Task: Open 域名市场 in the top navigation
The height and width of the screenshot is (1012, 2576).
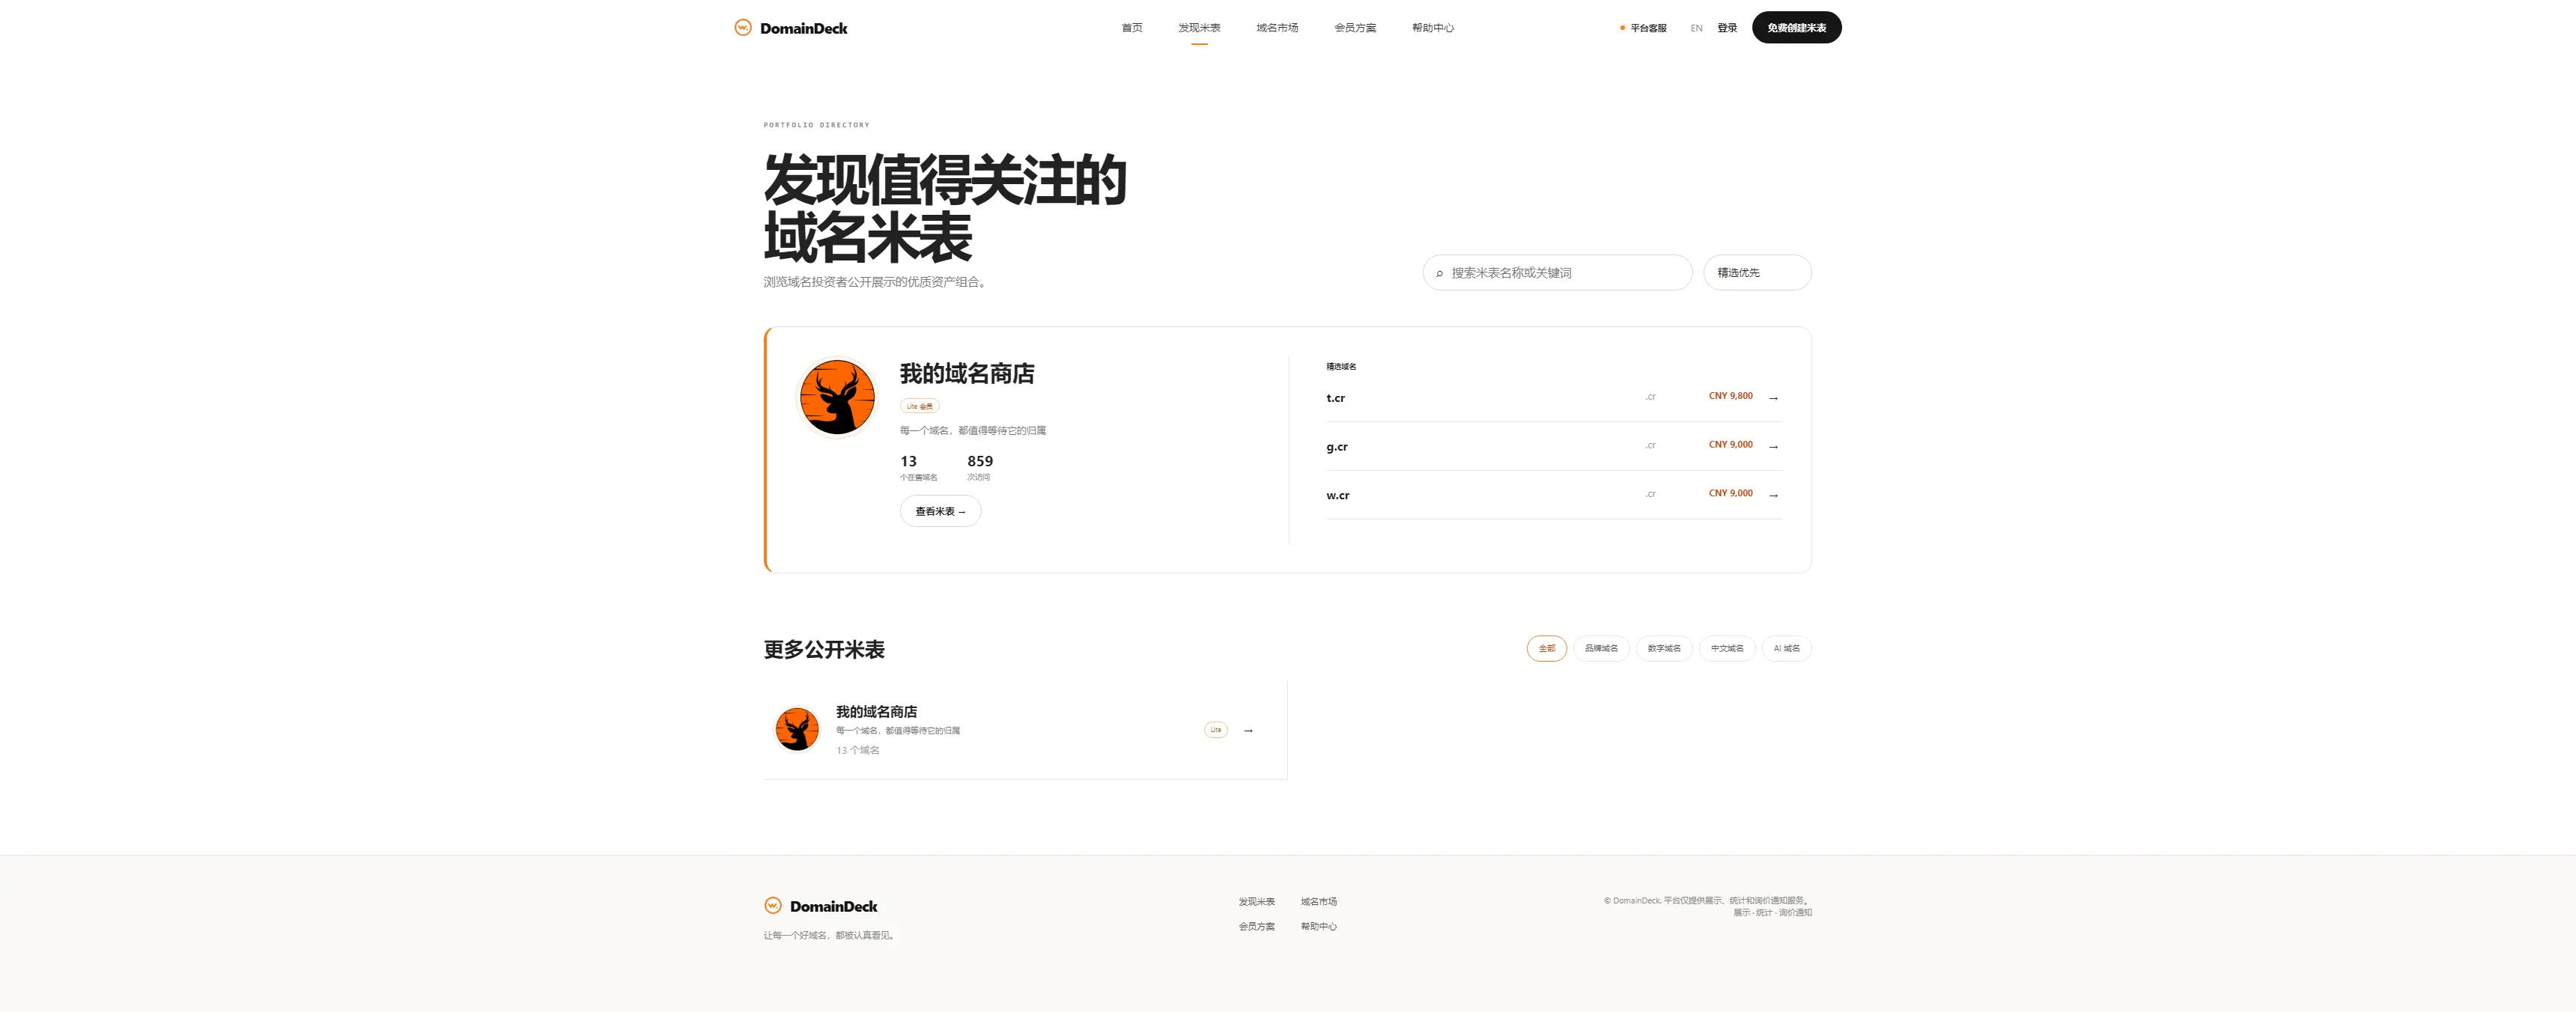Action: point(1277,28)
